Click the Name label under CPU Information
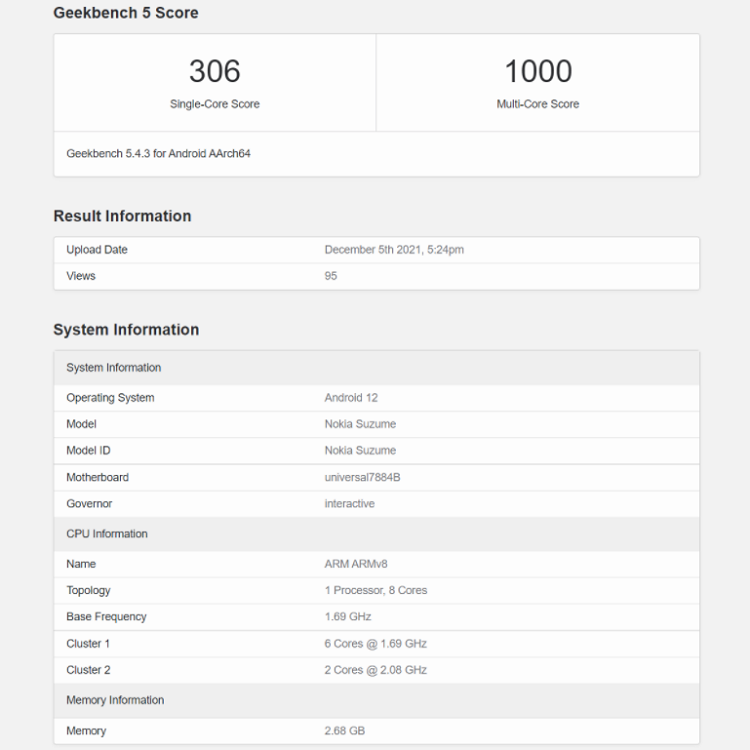This screenshot has height=750, width=750. pos(81,564)
